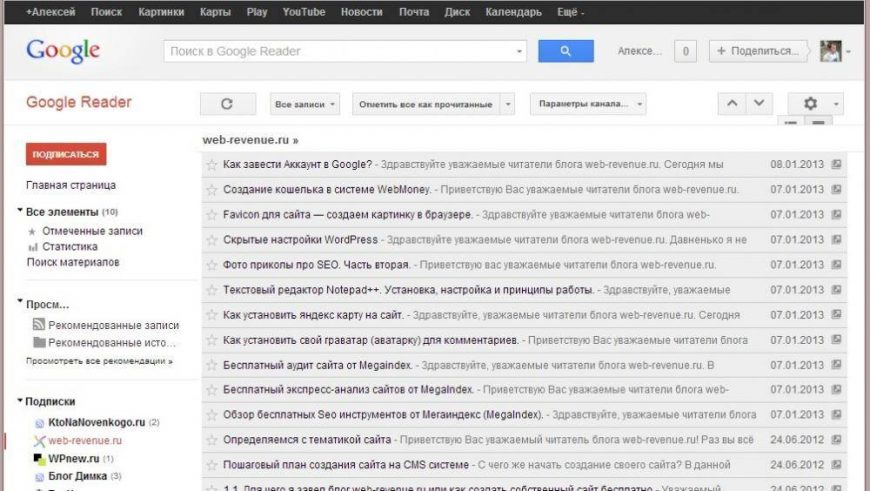Star the 'Favicon для сайта' entry
Image resolution: width=870 pixels, height=491 pixels.
pos(211,215)
